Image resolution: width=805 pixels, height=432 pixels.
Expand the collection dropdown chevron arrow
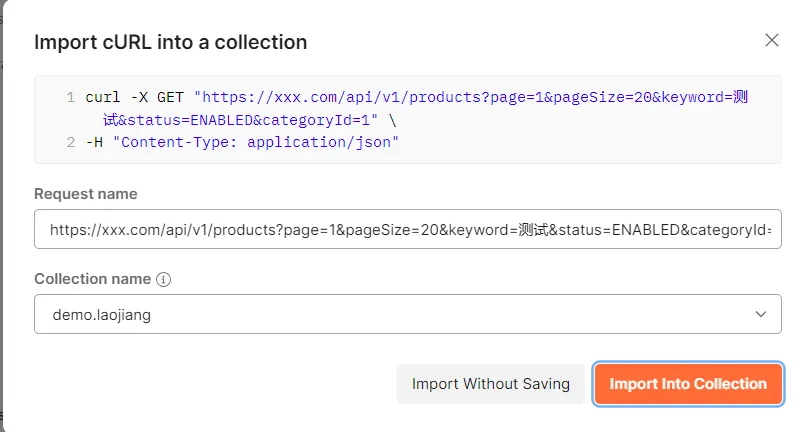(761, 315)
